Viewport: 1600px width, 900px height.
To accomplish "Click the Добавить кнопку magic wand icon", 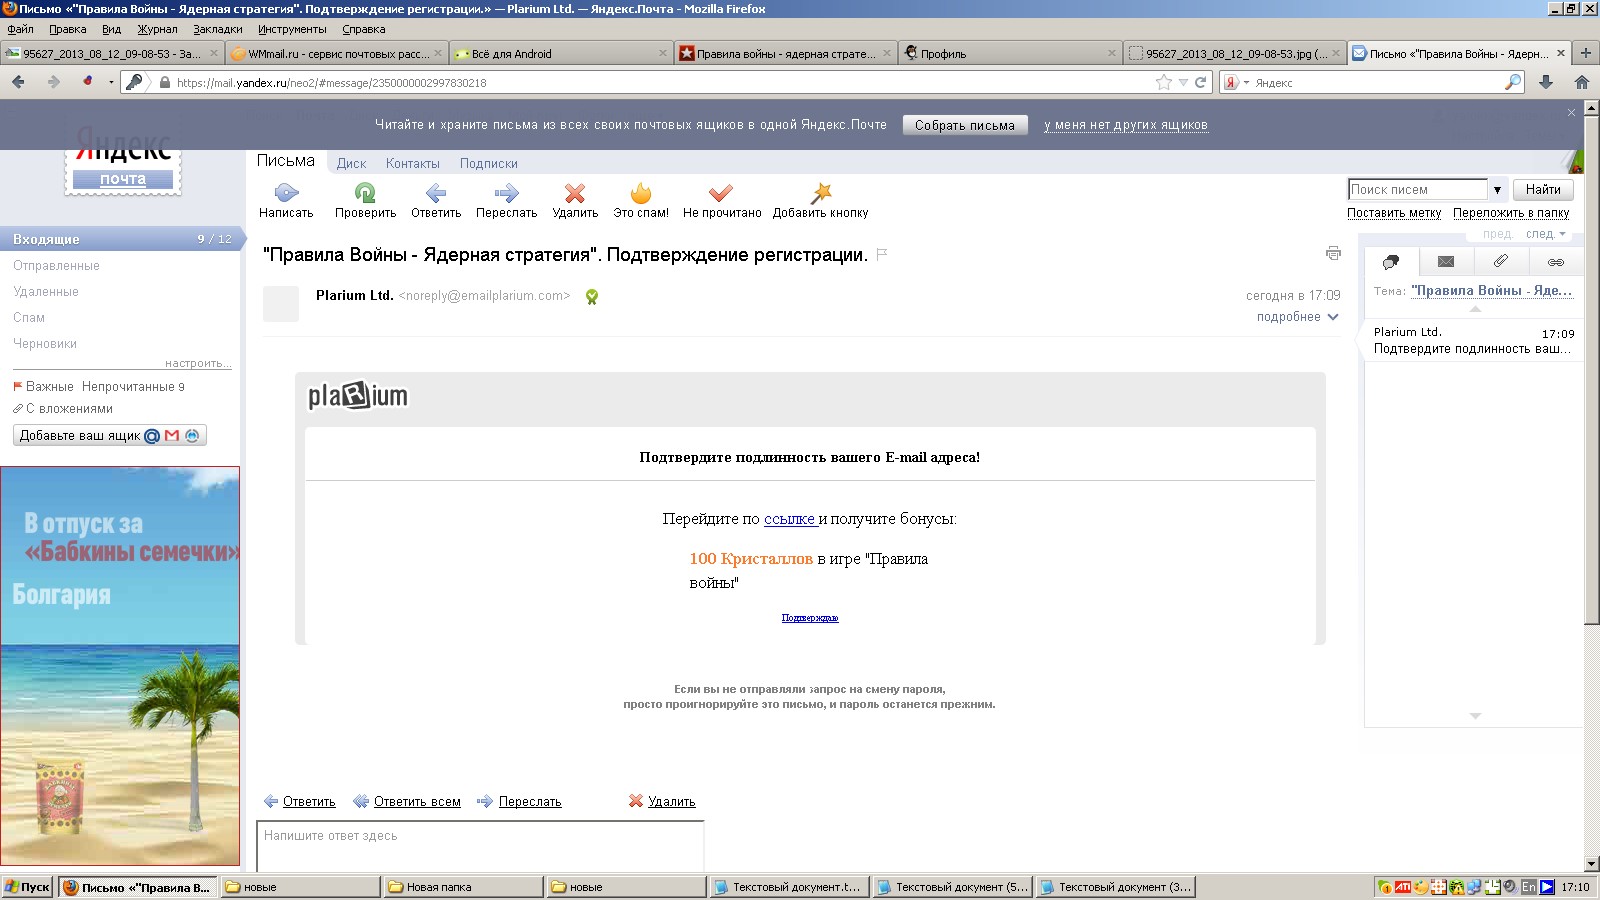I will coord(821,192).
